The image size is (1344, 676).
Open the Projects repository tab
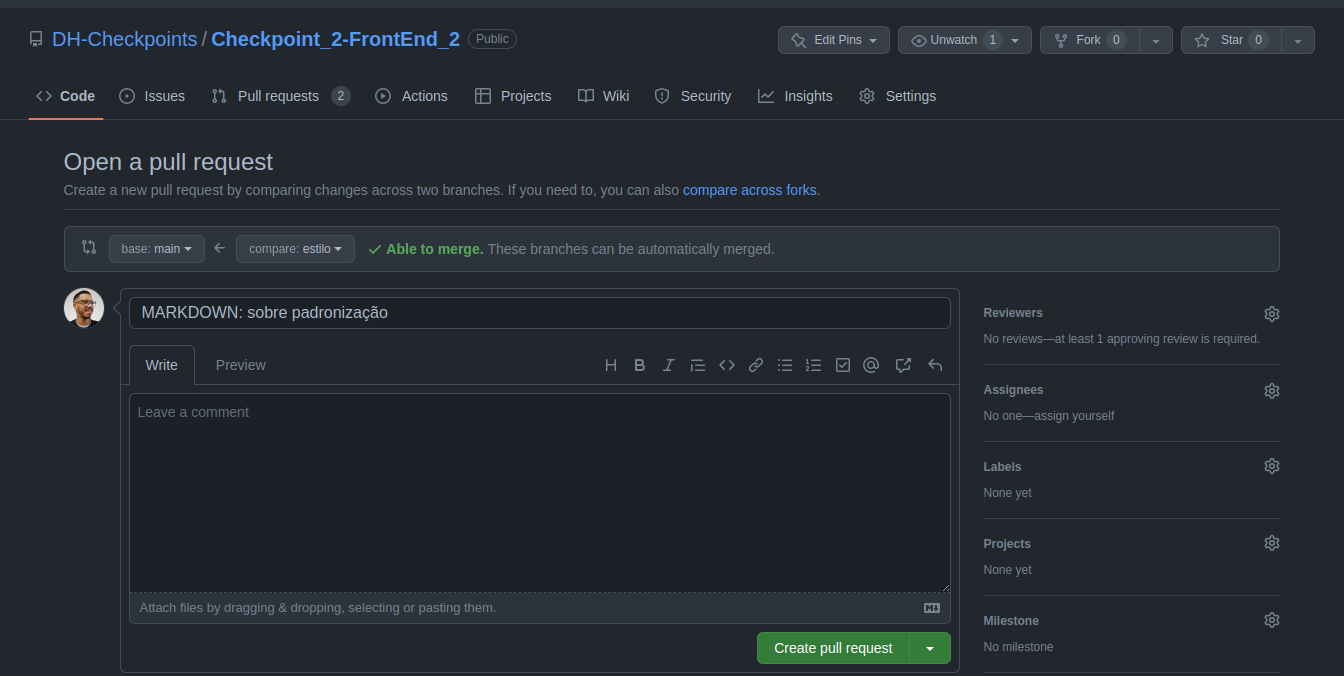513,96
